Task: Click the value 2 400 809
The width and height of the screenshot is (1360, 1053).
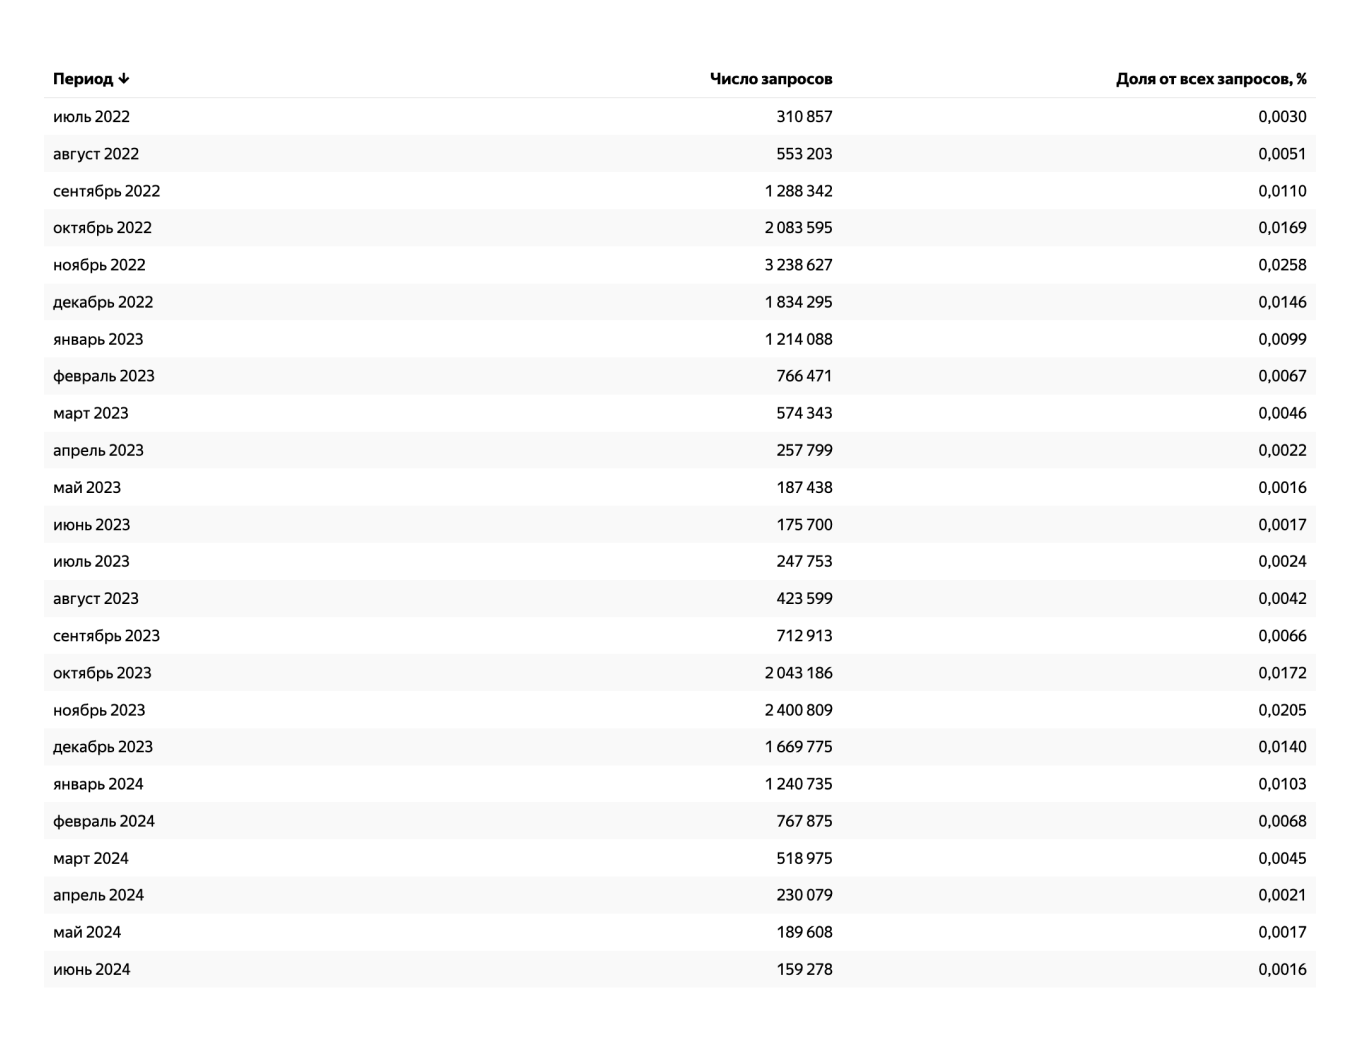Action: (x=798, y=710)
